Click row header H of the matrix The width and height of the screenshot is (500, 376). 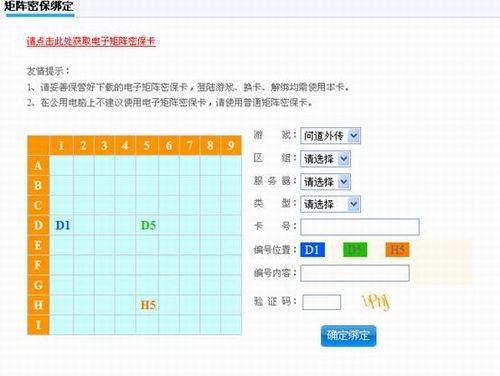(38, 305)
